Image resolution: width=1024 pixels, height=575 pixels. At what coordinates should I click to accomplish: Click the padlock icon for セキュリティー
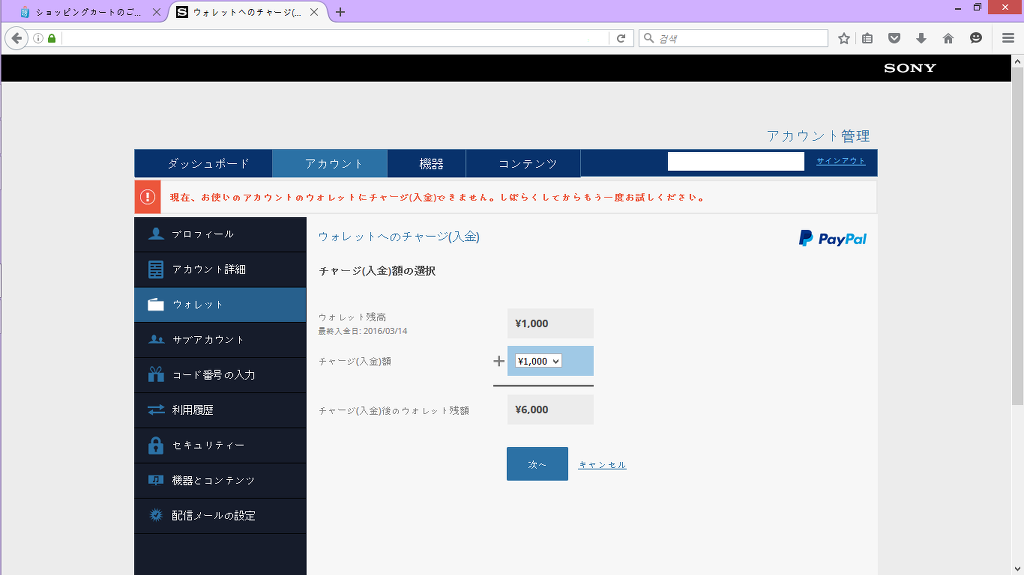(x=155, y=445)
